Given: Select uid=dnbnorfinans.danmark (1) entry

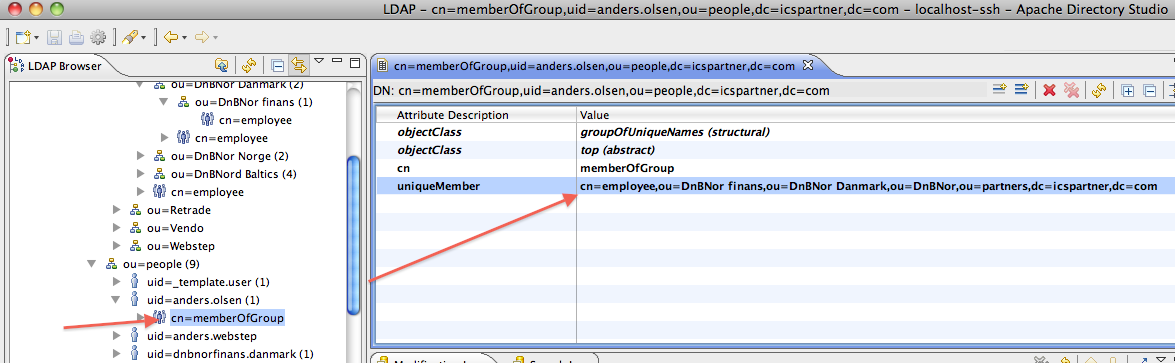Looking at the screenshot, I should click(230, 354).
